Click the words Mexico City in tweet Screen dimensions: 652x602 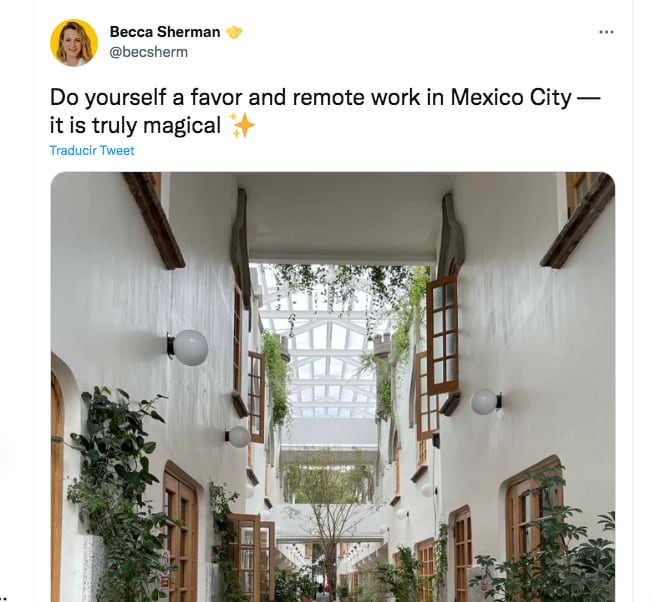pyautogui.click(x=511, y=98)
